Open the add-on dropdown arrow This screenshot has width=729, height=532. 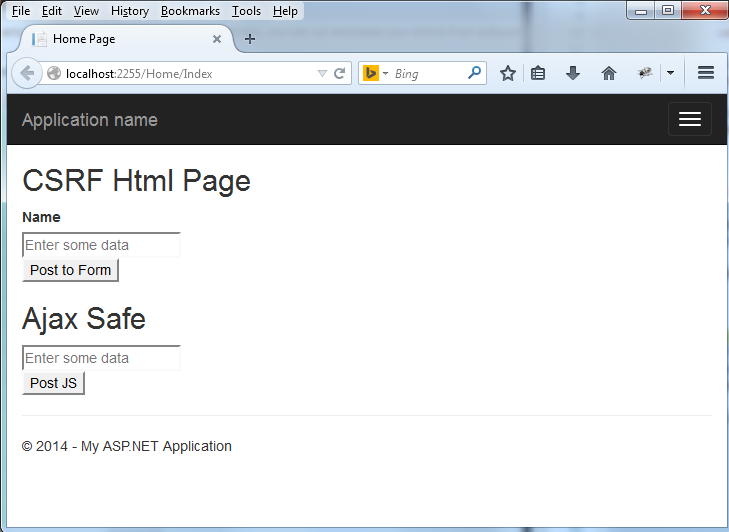670,73
